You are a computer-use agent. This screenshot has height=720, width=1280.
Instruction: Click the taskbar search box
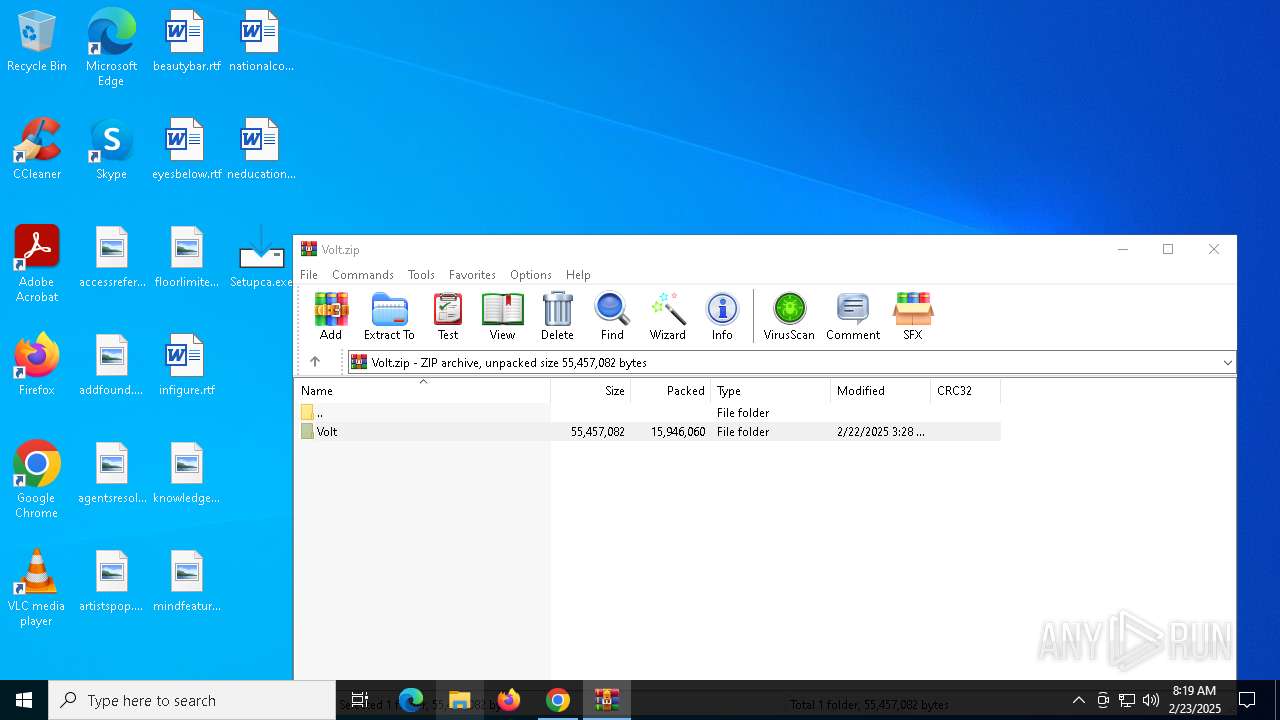pyautogui.click(x=192, y=700)
